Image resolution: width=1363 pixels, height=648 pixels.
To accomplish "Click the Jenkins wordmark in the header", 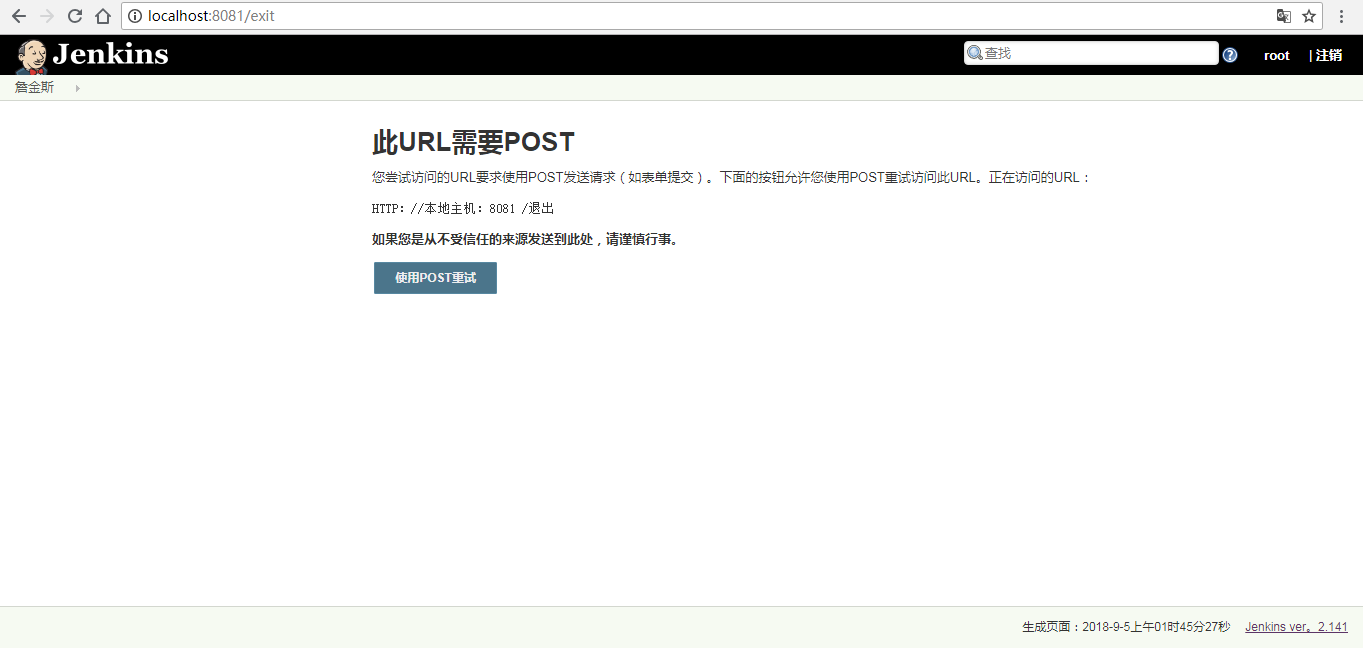I will pyautogui.click(x=110, y=54).
